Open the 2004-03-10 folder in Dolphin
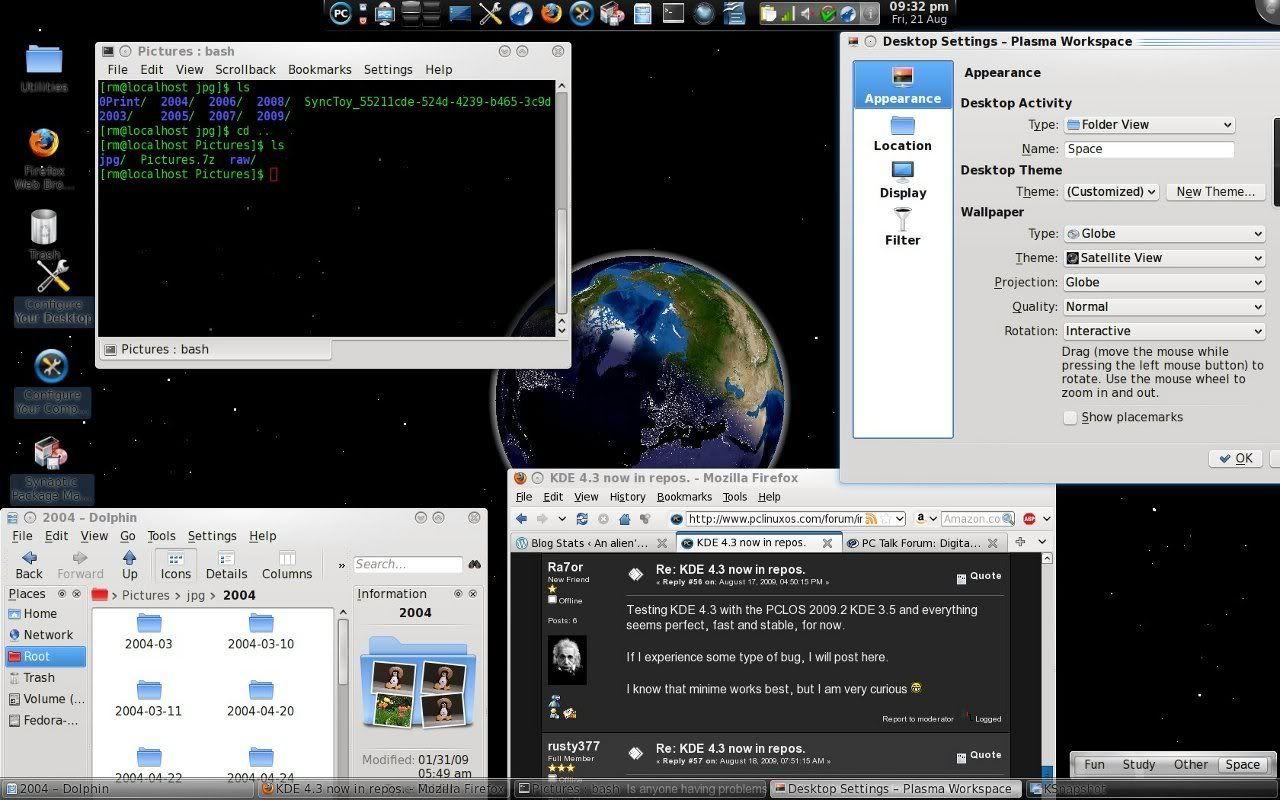 click(260, 633)
